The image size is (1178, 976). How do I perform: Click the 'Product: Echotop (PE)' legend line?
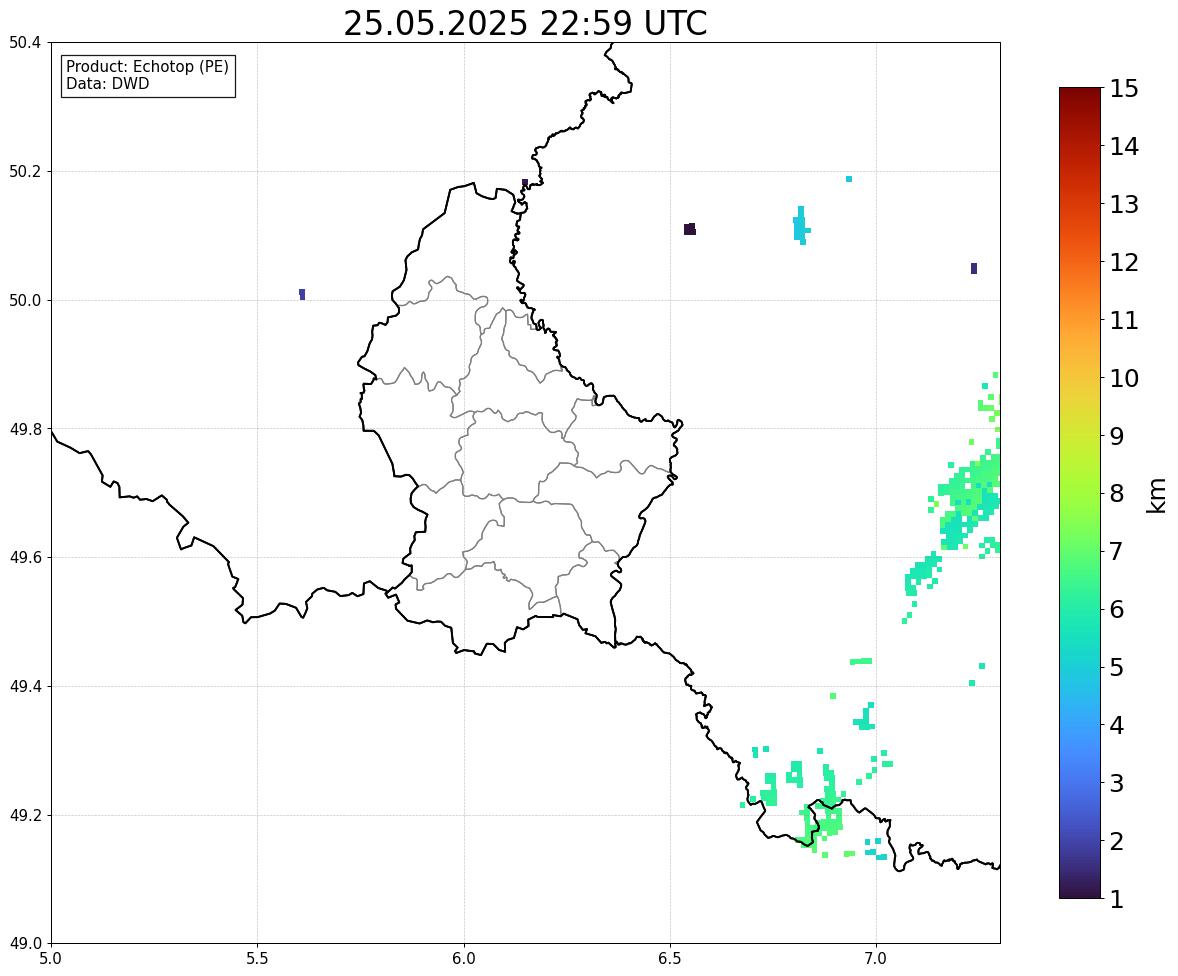[147, 67]
